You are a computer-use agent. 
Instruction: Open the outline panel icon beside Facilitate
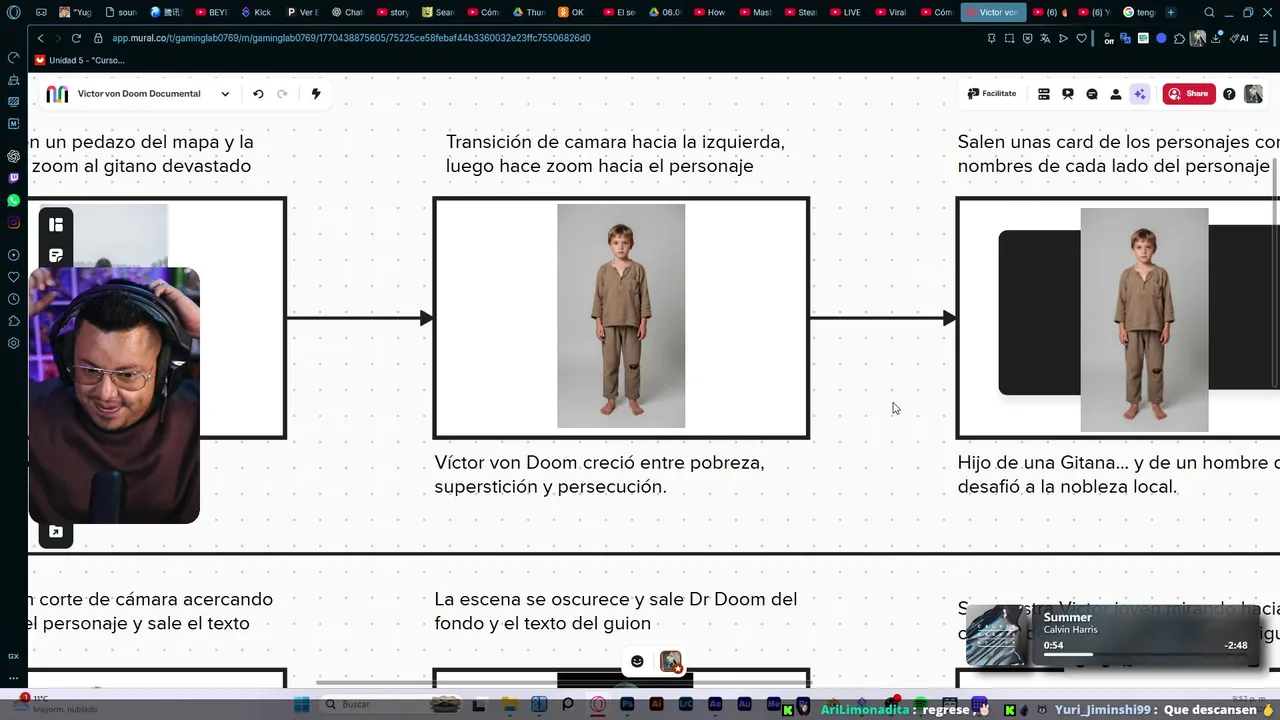click(1043, 94)
